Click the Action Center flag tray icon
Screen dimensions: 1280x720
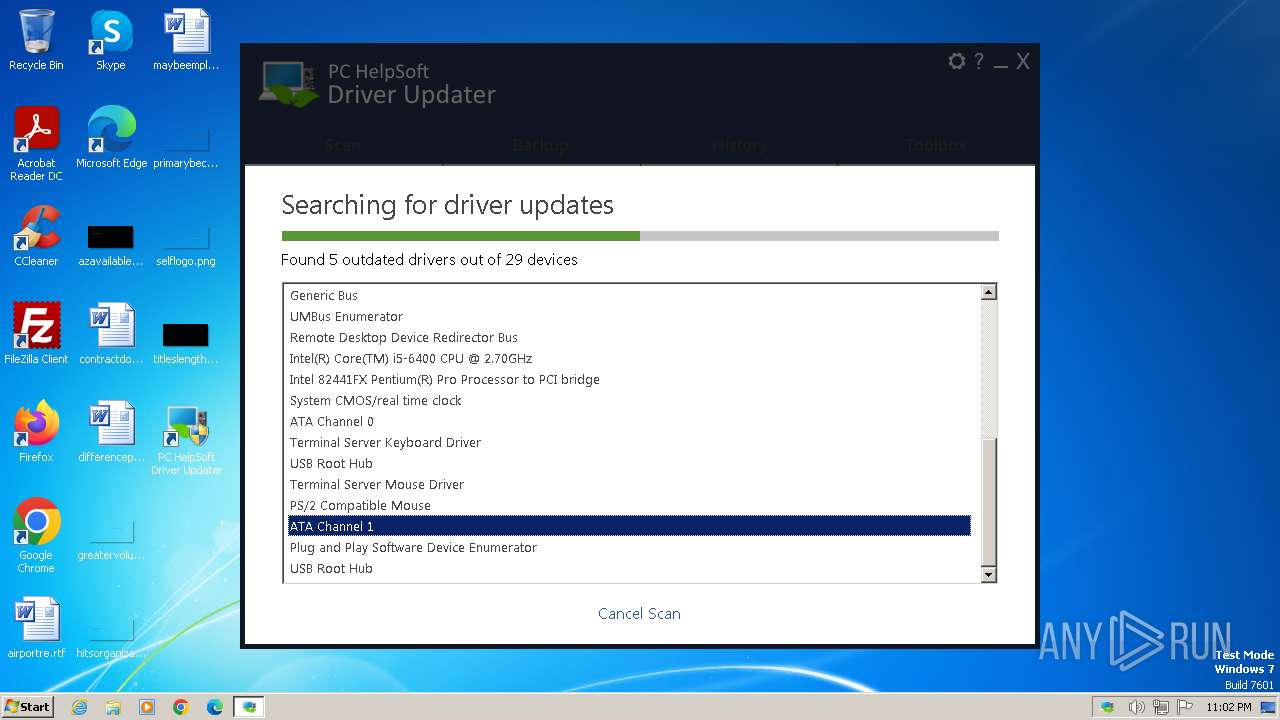[1185, 707]
